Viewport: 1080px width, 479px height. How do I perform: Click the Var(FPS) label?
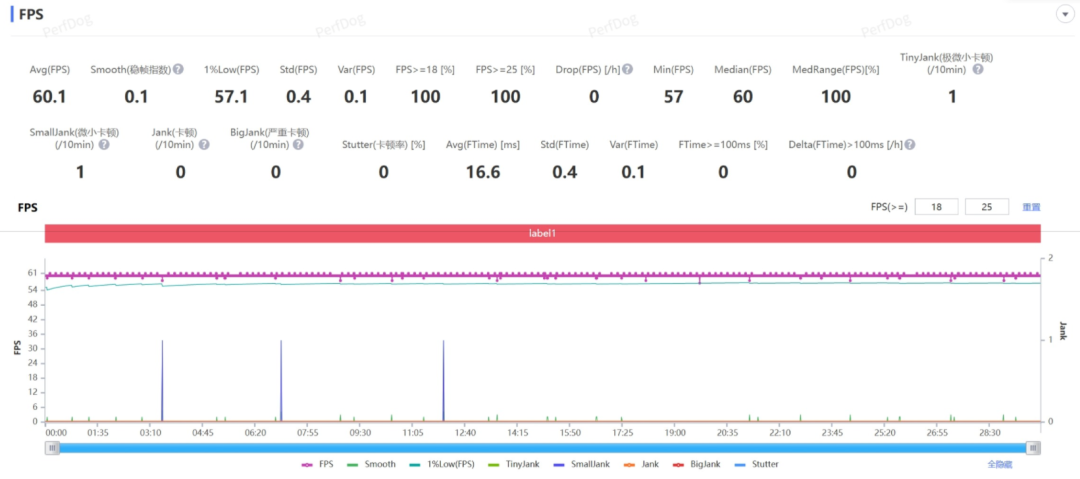pyautogui.click(x=356, y=70)
